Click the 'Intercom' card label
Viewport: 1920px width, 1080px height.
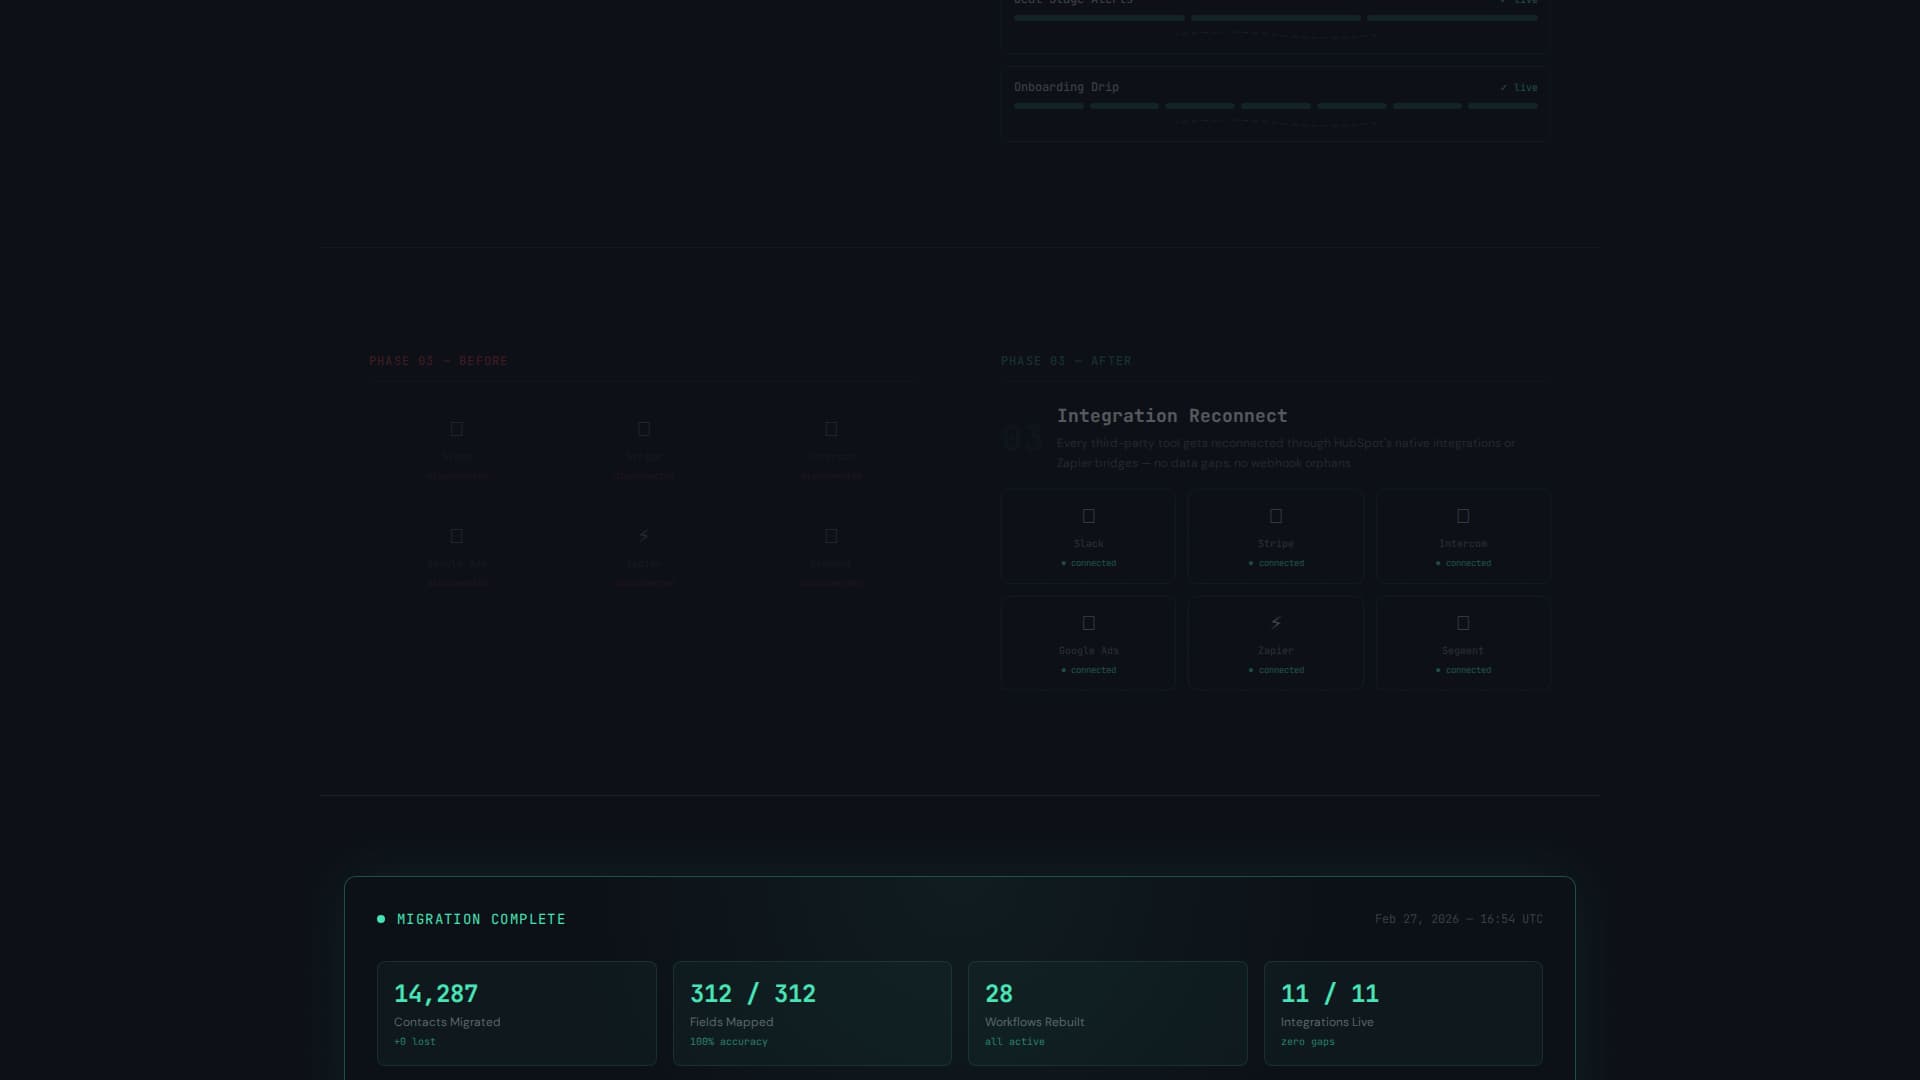click(x=1463, y=544)
